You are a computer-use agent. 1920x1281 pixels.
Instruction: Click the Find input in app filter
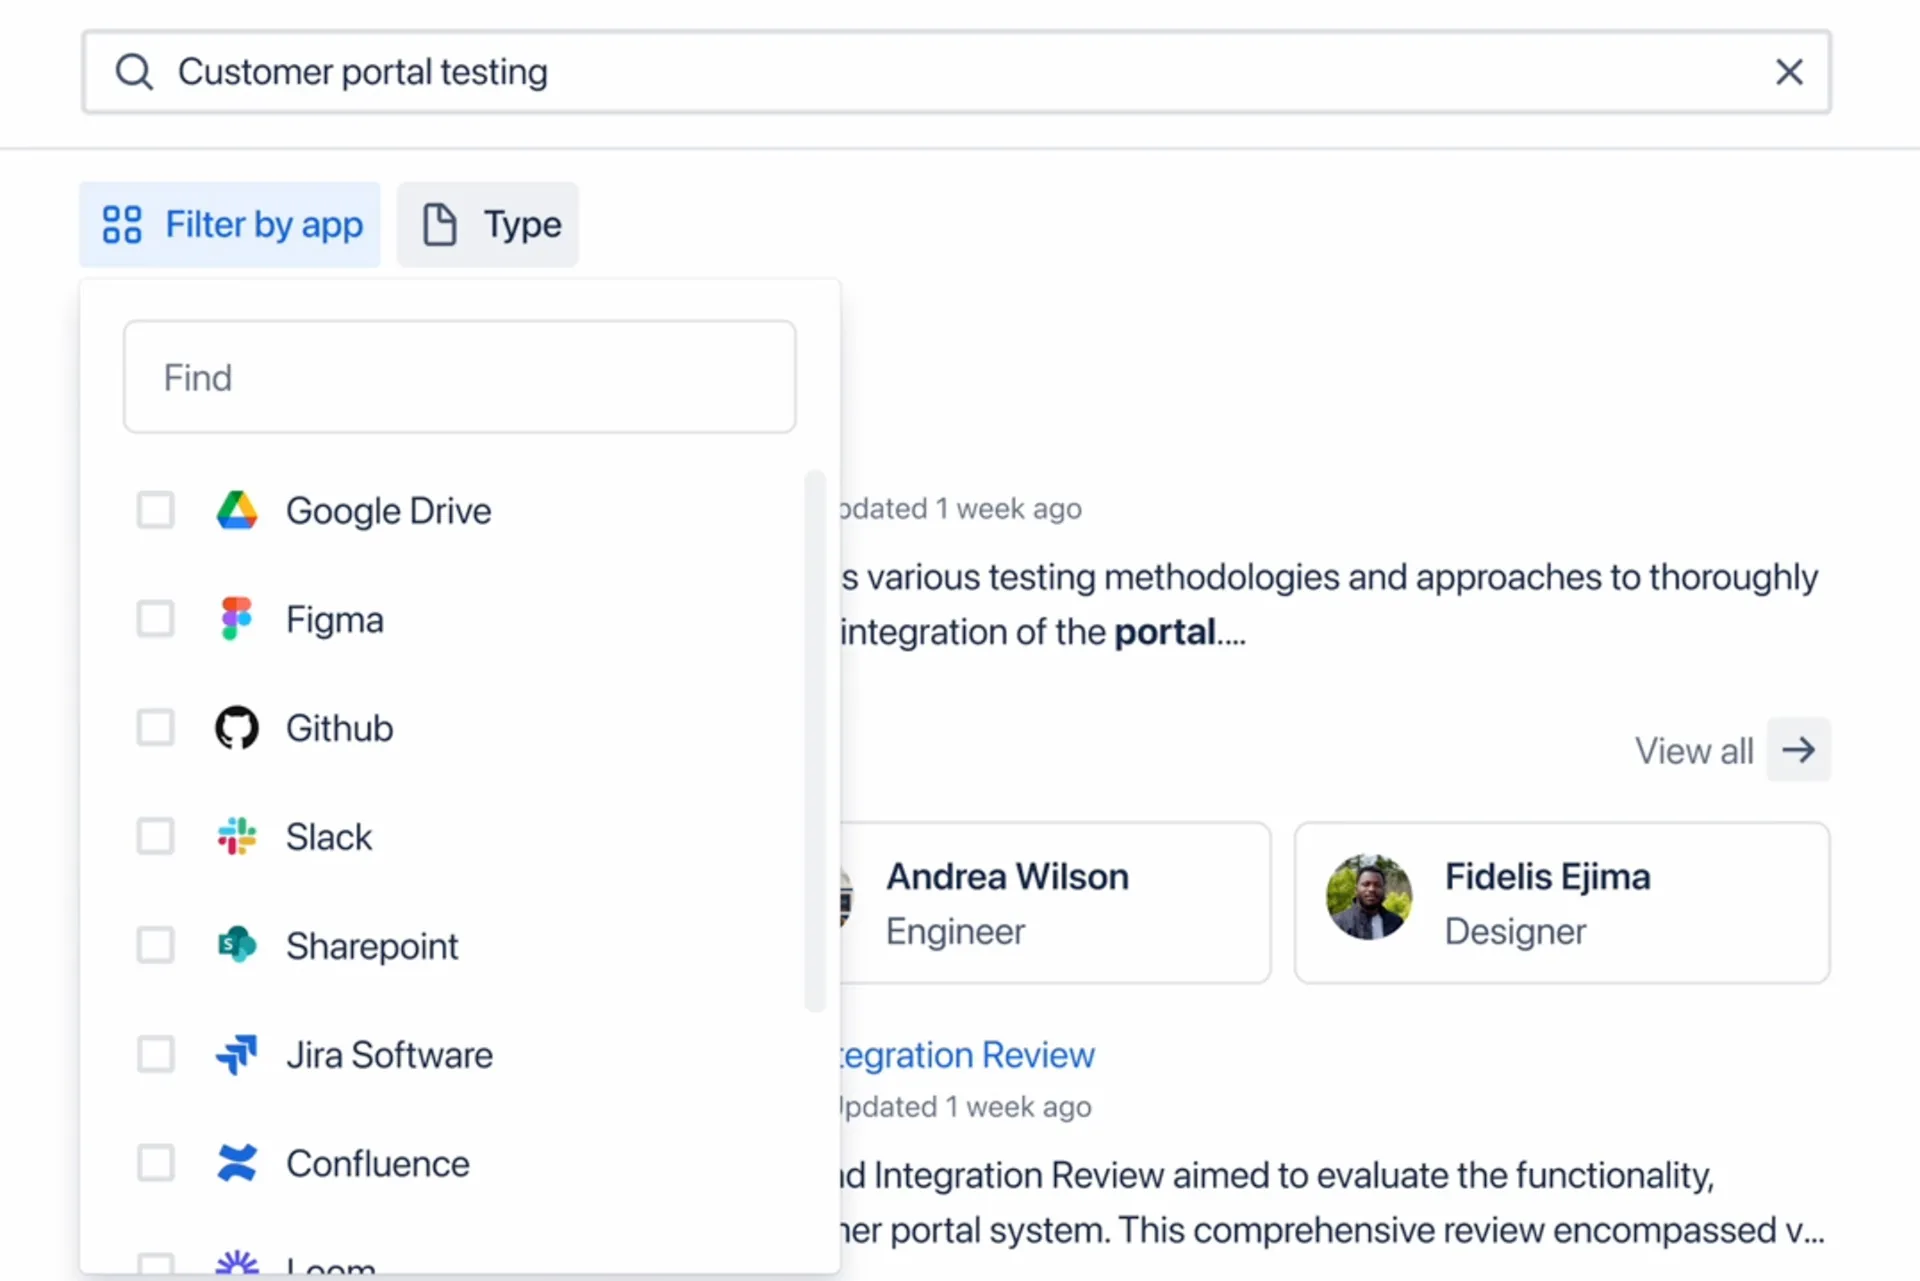pyautogui.click(x=460, y=378)
